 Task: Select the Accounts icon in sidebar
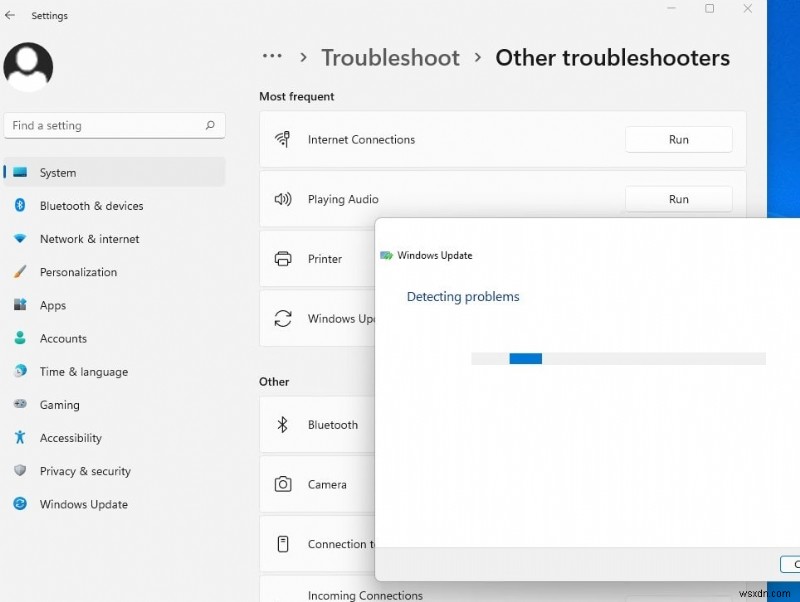22,338
